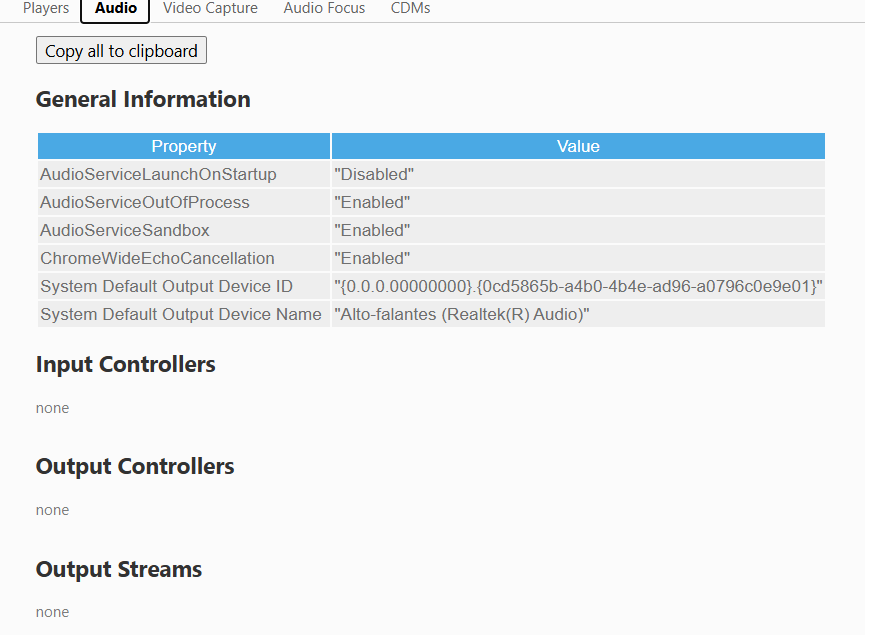Click the output device ID GUID value
The height and width of the screenshot is (635, 871).
(578, 287)
